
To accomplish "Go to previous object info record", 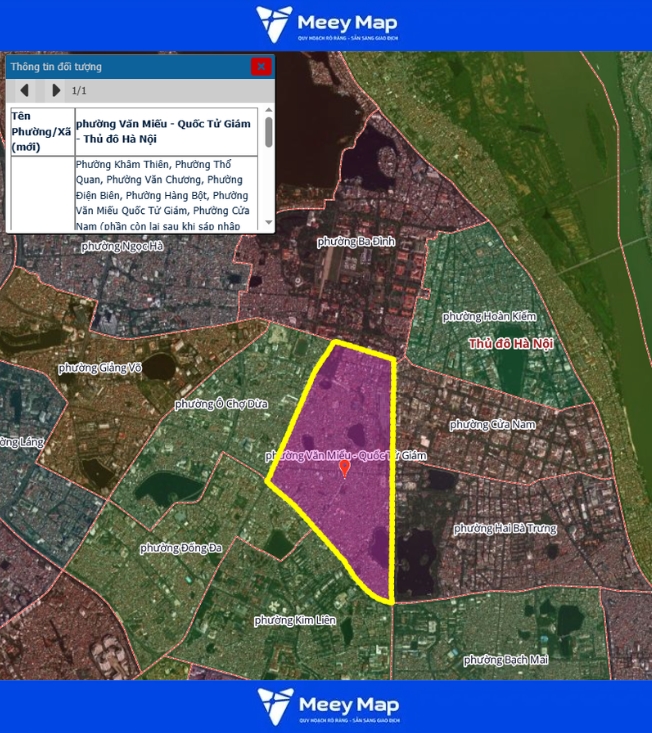I will coord(24,91).
